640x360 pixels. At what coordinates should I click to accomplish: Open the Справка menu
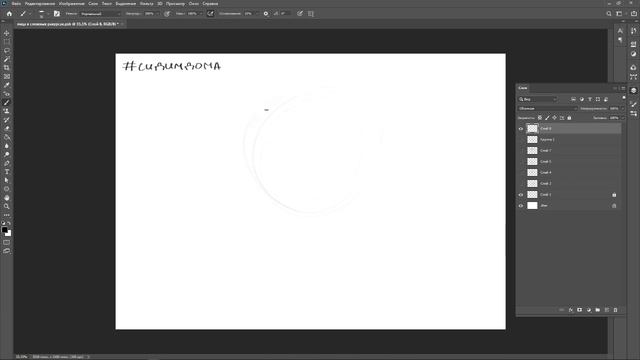pos(210,4)
